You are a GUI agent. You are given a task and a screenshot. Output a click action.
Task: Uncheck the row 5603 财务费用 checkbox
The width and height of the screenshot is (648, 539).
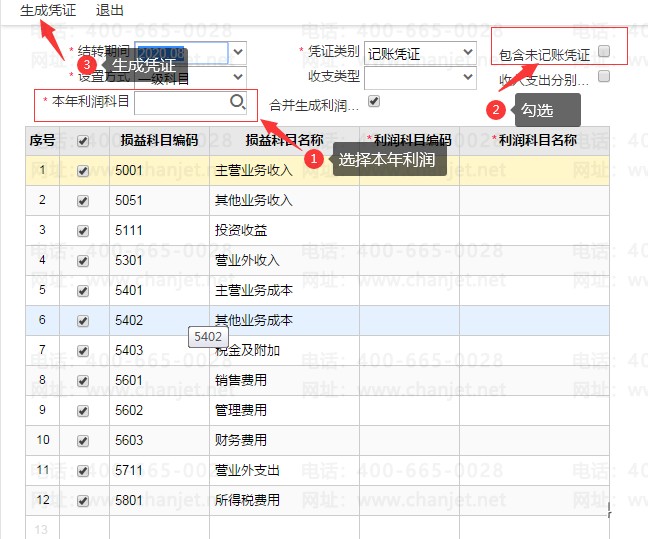pos(83,441)
